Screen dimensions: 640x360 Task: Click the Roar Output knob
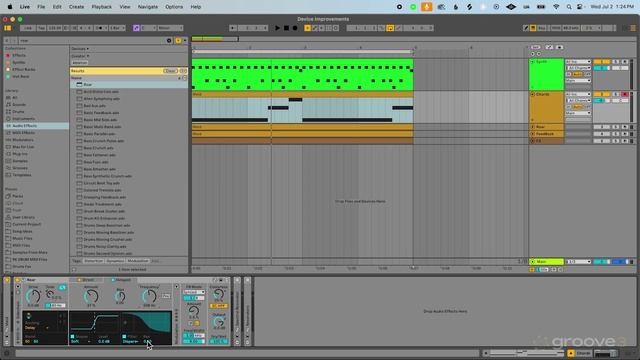219,322
